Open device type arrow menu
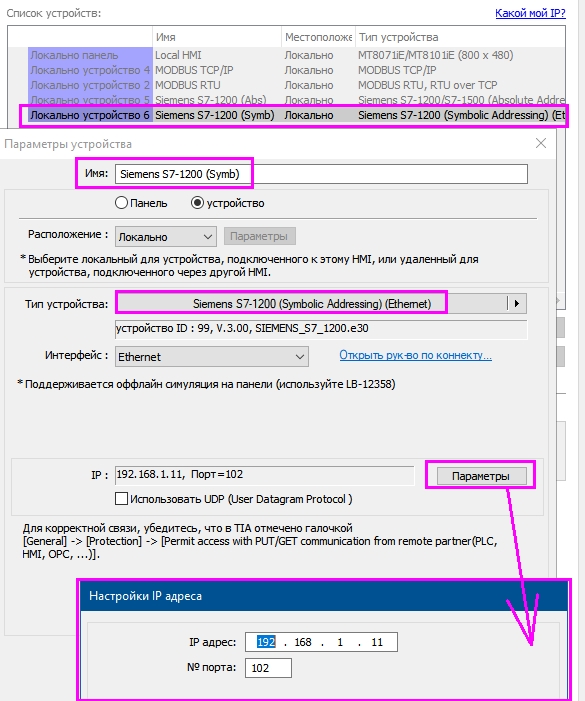This screenshot has height=701, width=585. 517,304
